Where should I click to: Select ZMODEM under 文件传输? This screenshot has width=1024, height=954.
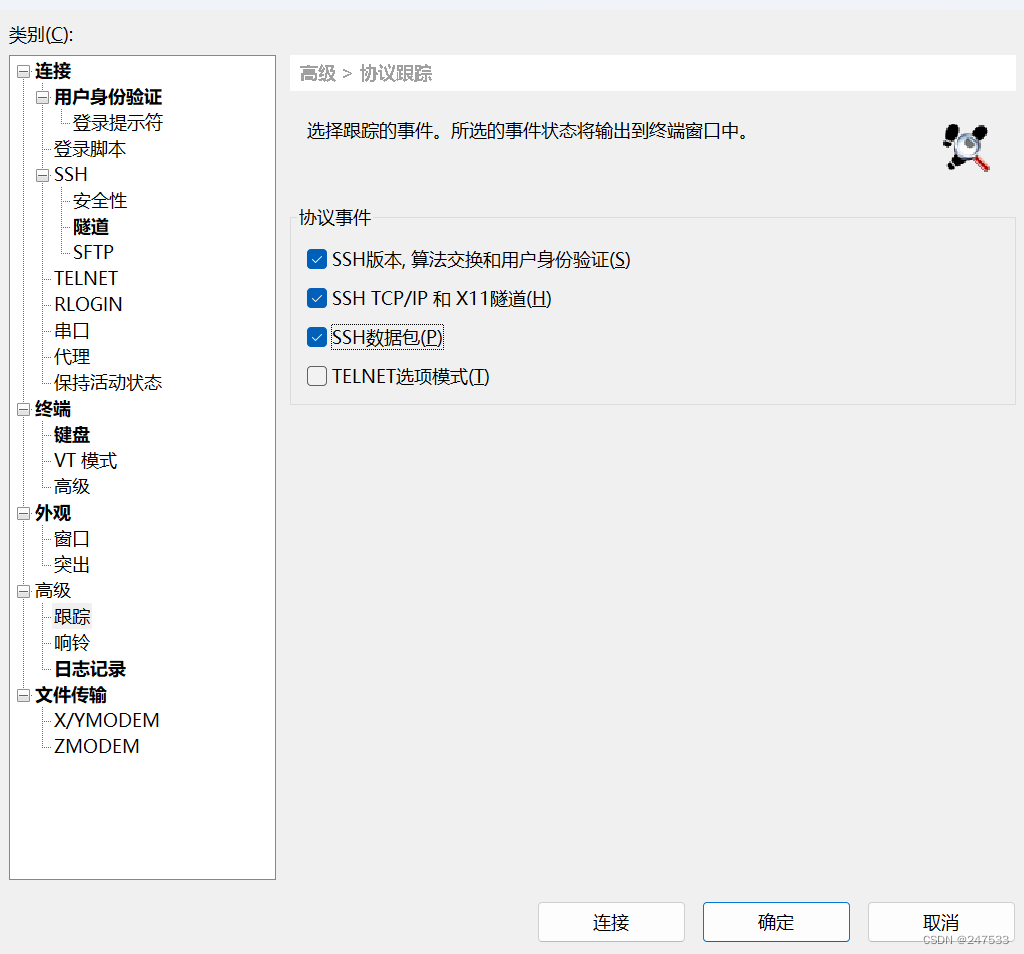[96, 745]
